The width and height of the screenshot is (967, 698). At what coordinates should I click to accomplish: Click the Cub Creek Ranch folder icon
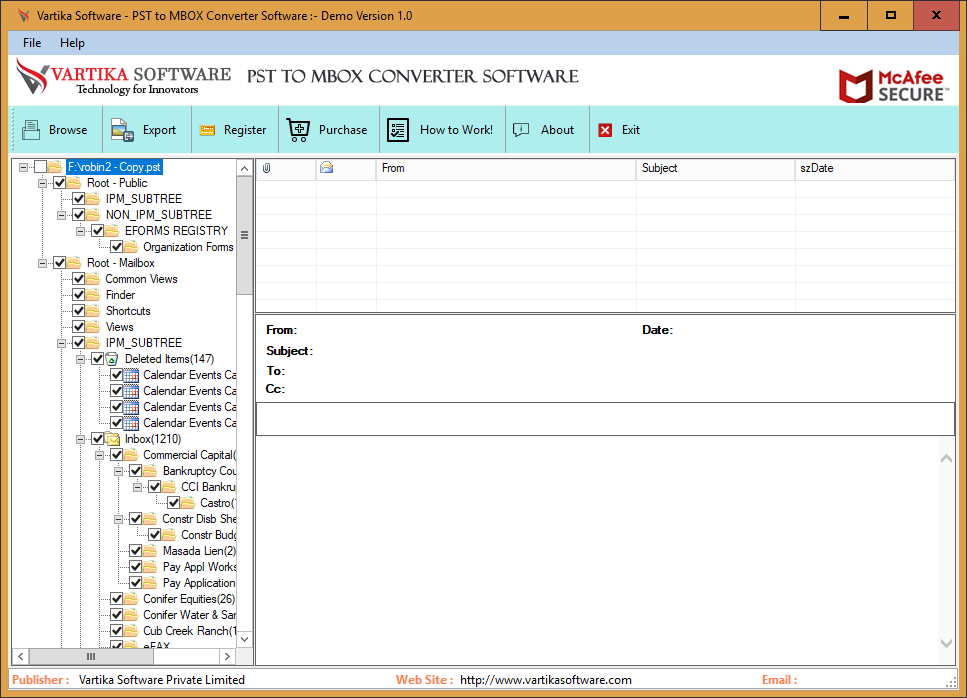pos(131,631)
